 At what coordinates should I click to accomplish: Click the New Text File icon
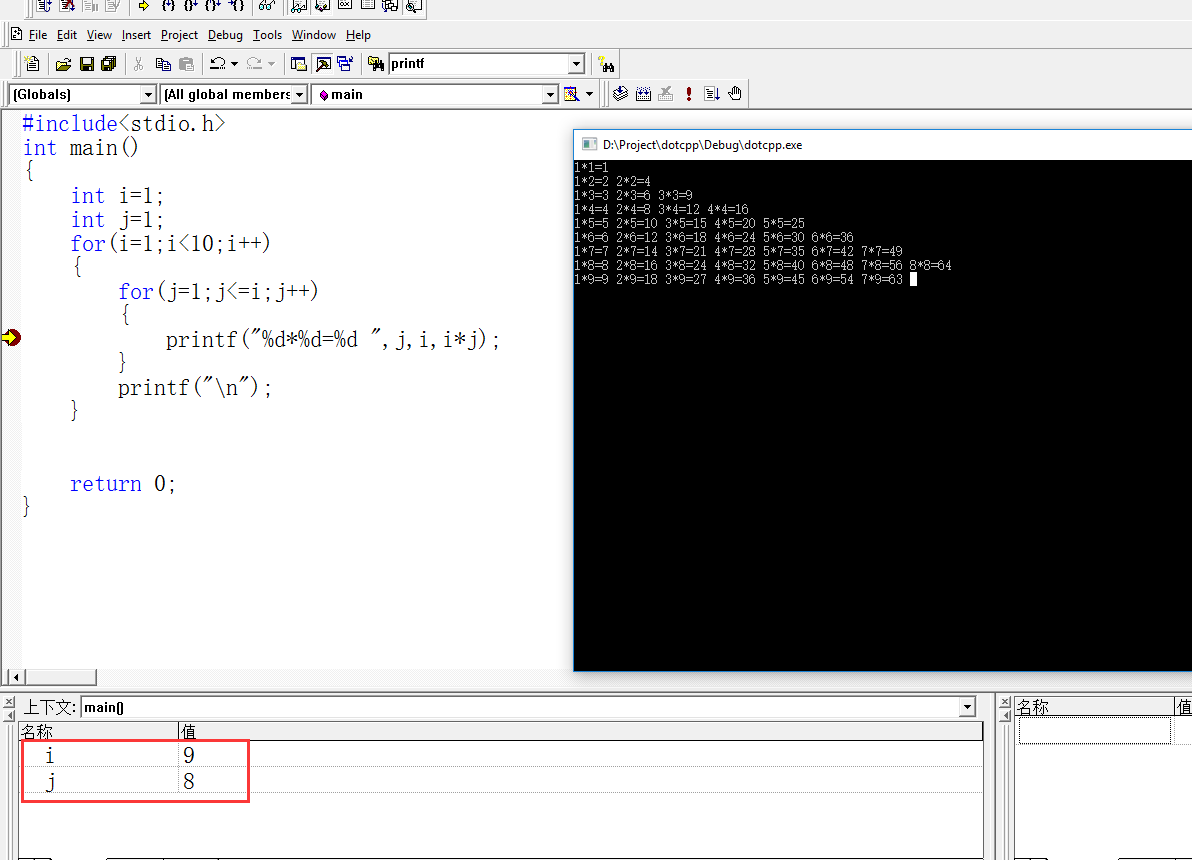[x=32, y=64]
